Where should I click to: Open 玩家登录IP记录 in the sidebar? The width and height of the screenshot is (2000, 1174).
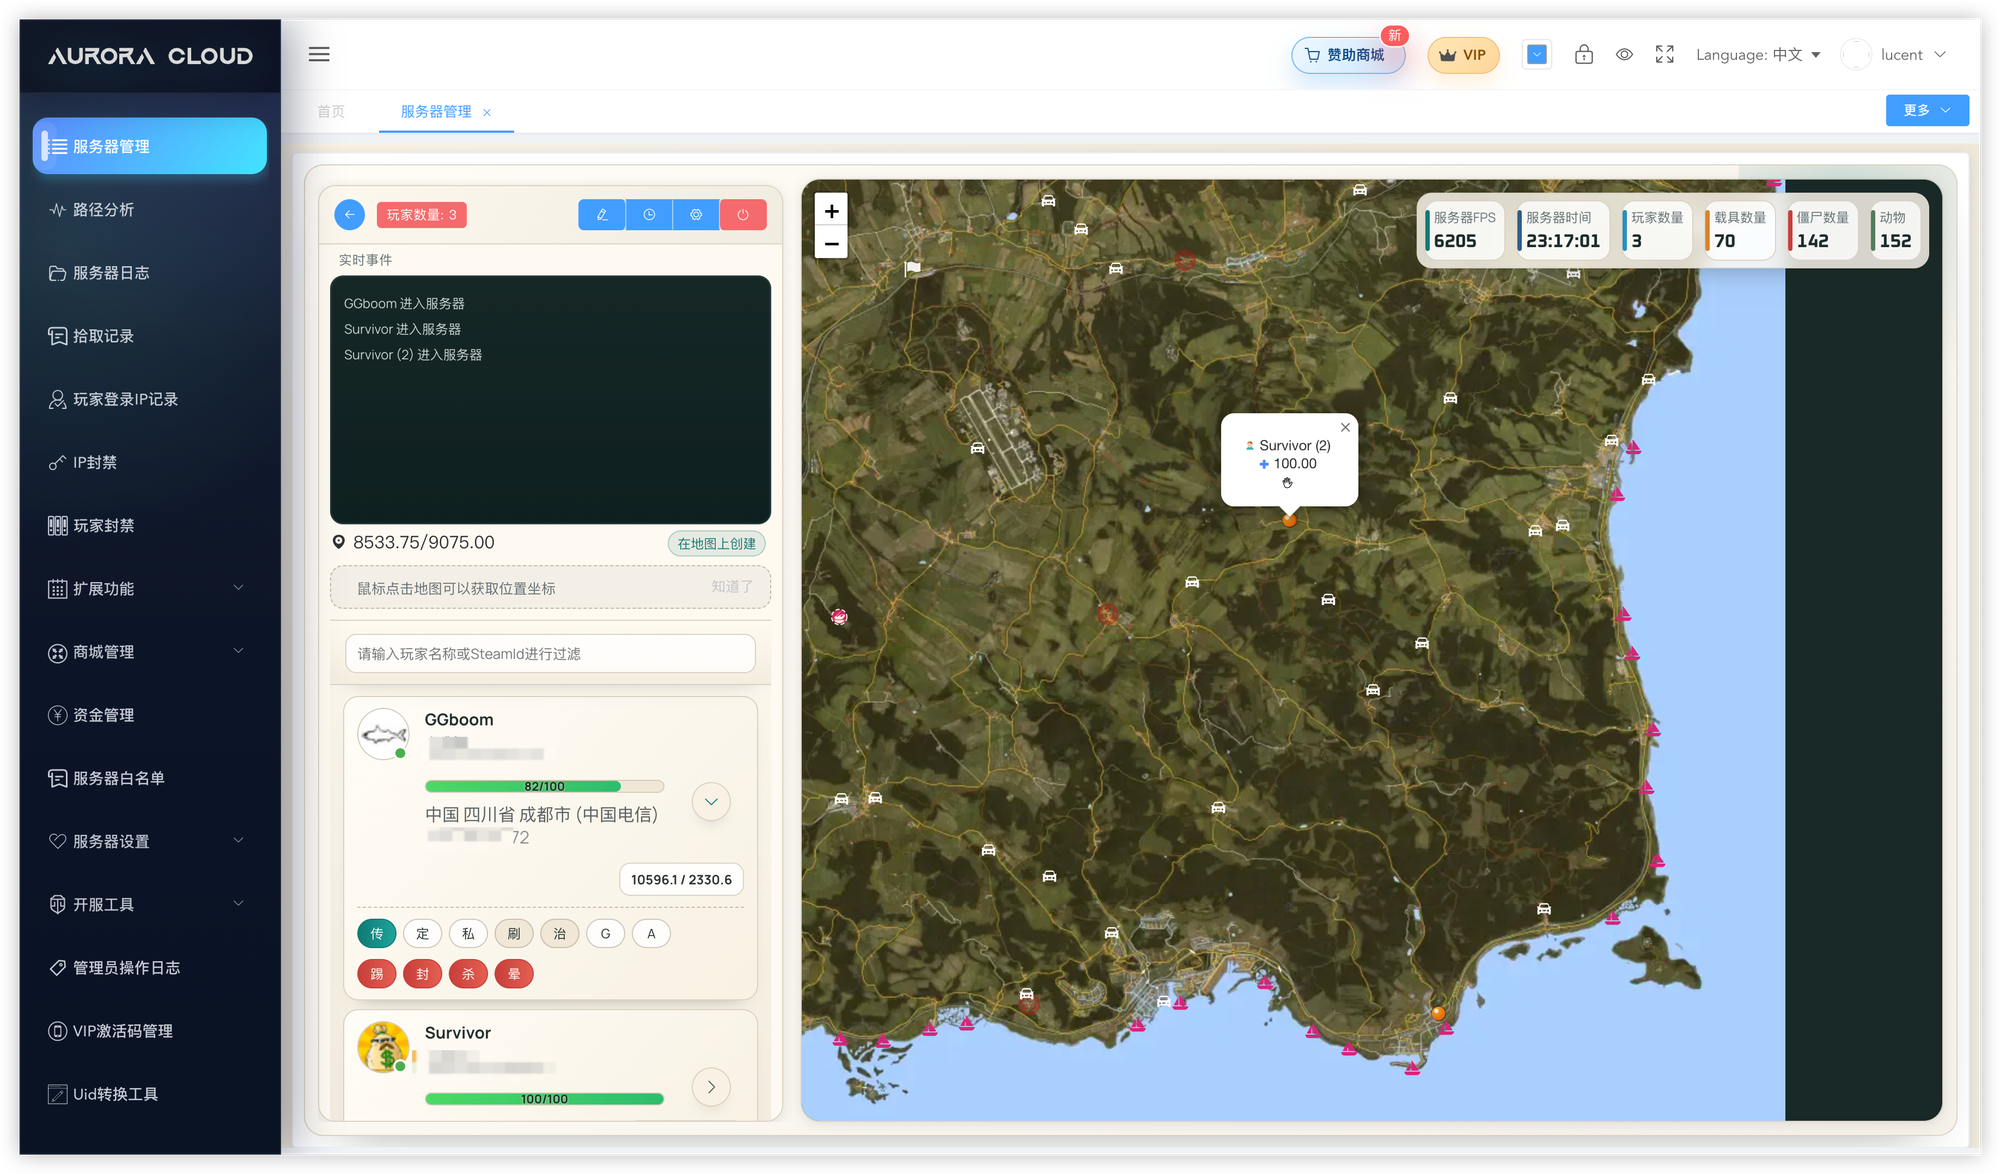pyautogui.click(x=150, y=399)
